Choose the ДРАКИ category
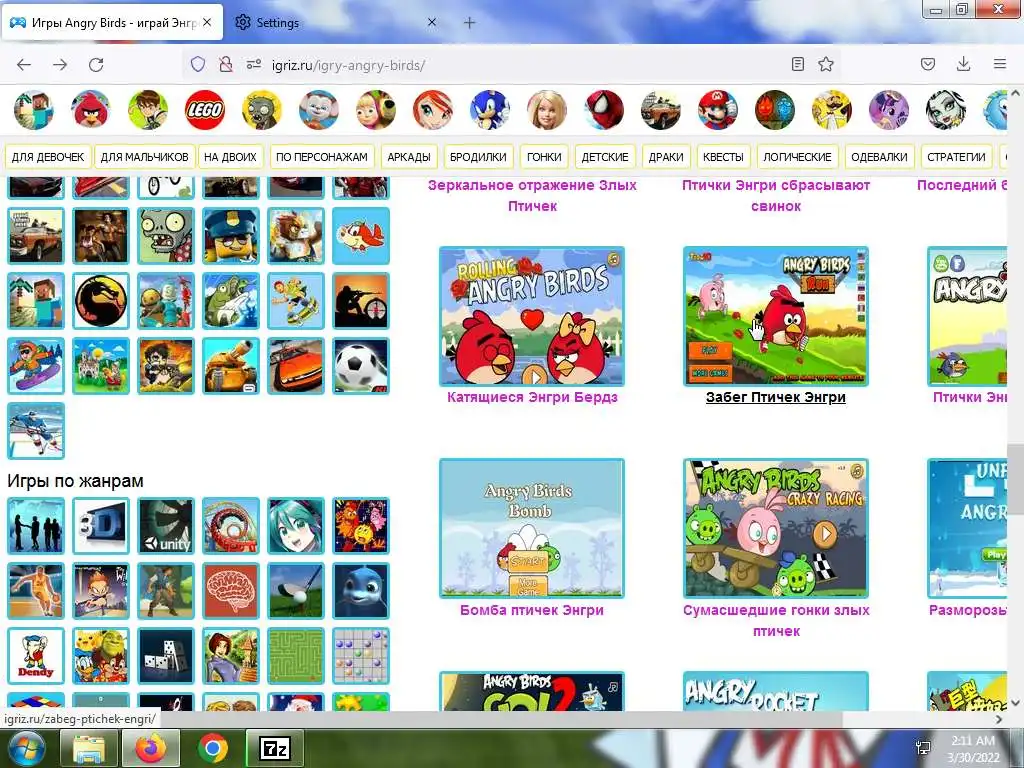 pyautogui.click(x=666, y=157)
